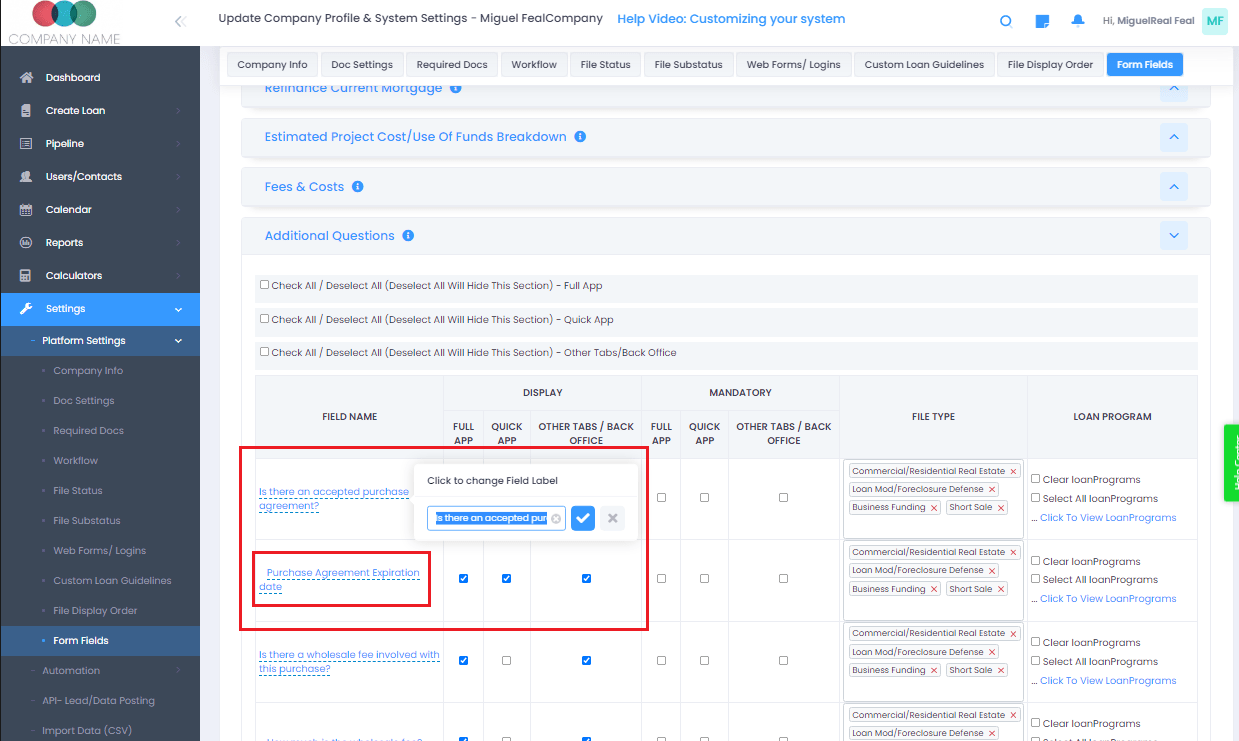Edit label Is there a wholesale fee involved
The width and height of the screenshot is (1239, 741).
pos(349,662)
